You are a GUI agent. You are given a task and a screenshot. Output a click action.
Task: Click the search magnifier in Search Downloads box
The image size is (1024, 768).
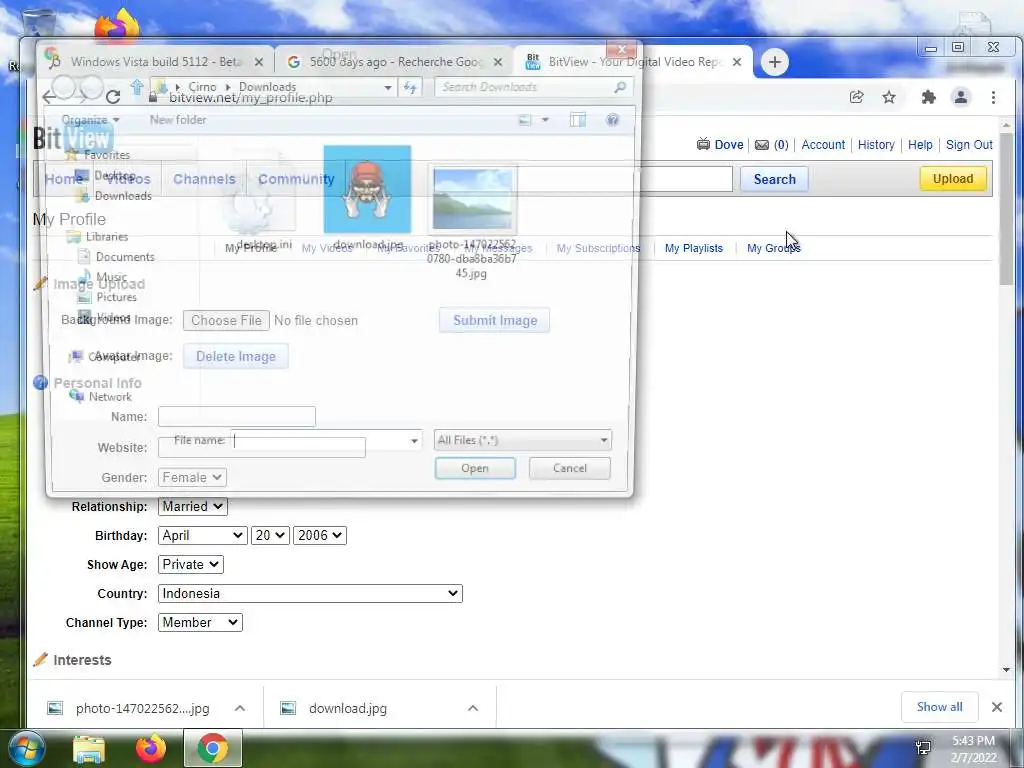click(620, 87)
